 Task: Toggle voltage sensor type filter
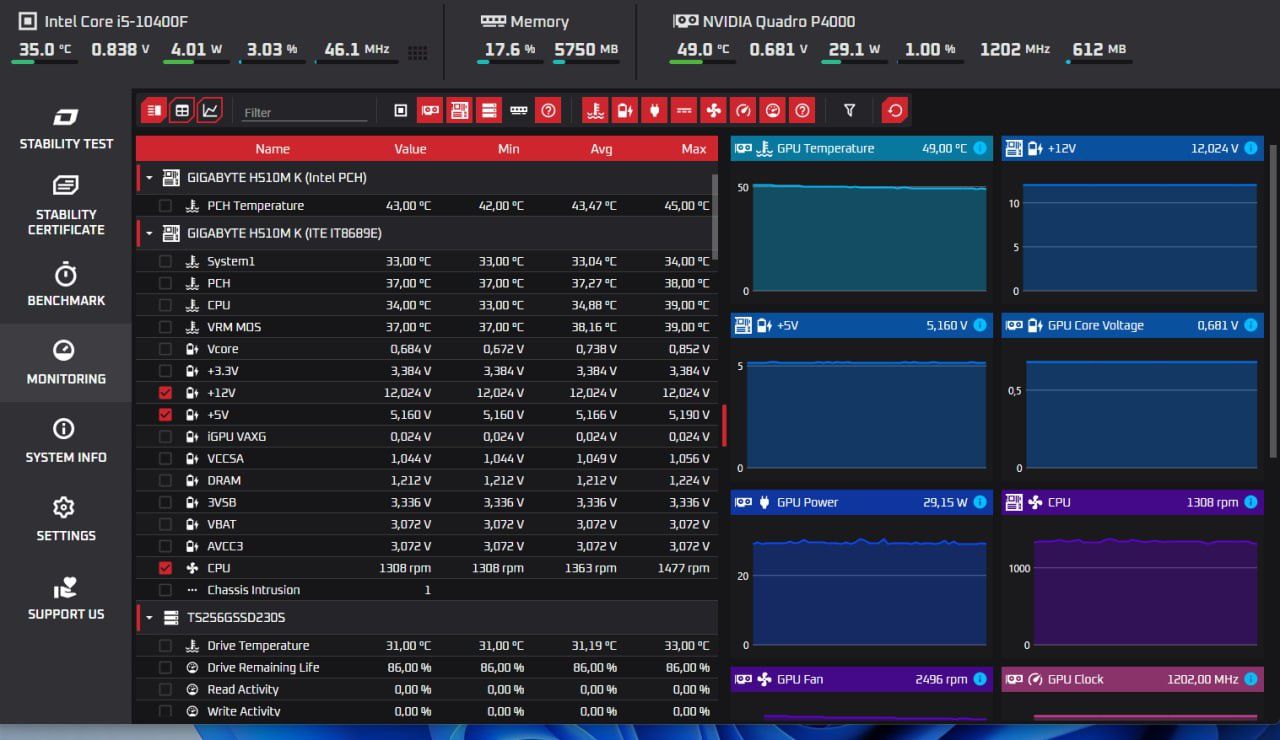(624, 110)
